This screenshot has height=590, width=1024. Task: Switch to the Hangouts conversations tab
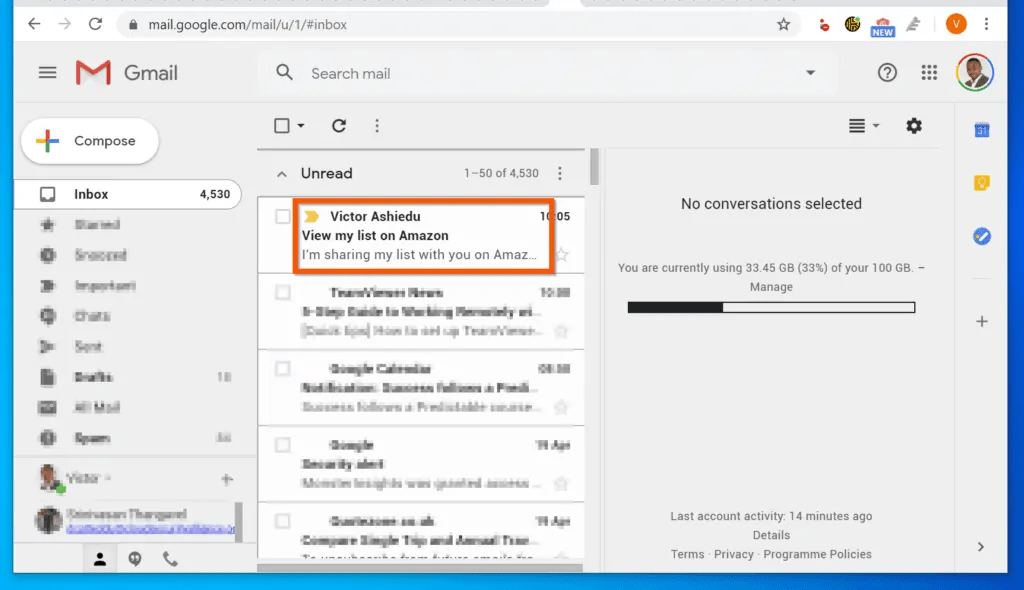135,559
